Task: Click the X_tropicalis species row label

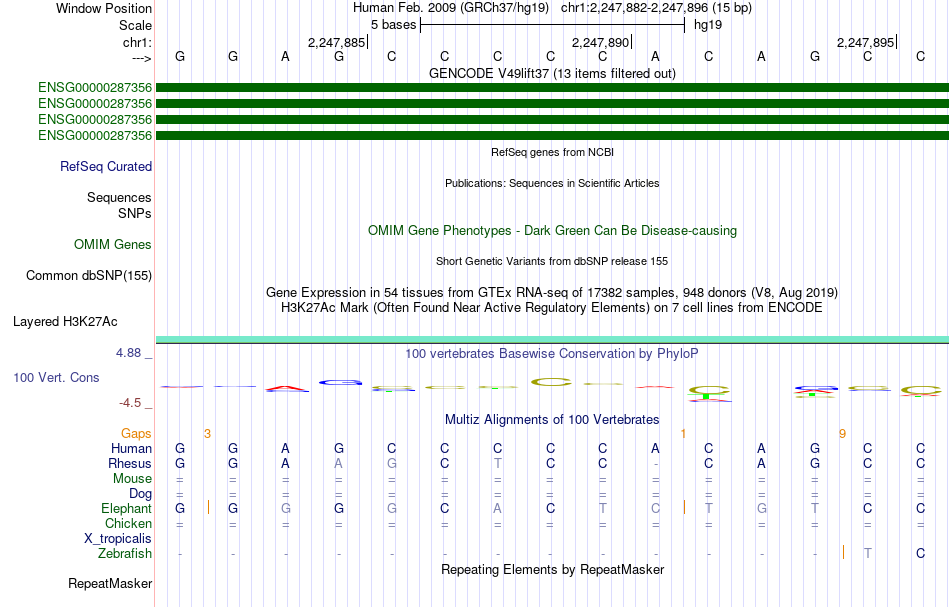Action: [x=118, y=539]
